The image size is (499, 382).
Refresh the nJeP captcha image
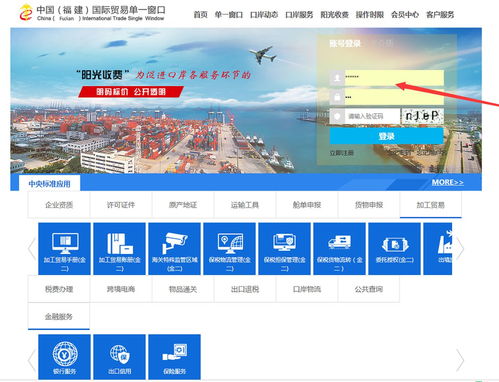(x=423, y=116)
